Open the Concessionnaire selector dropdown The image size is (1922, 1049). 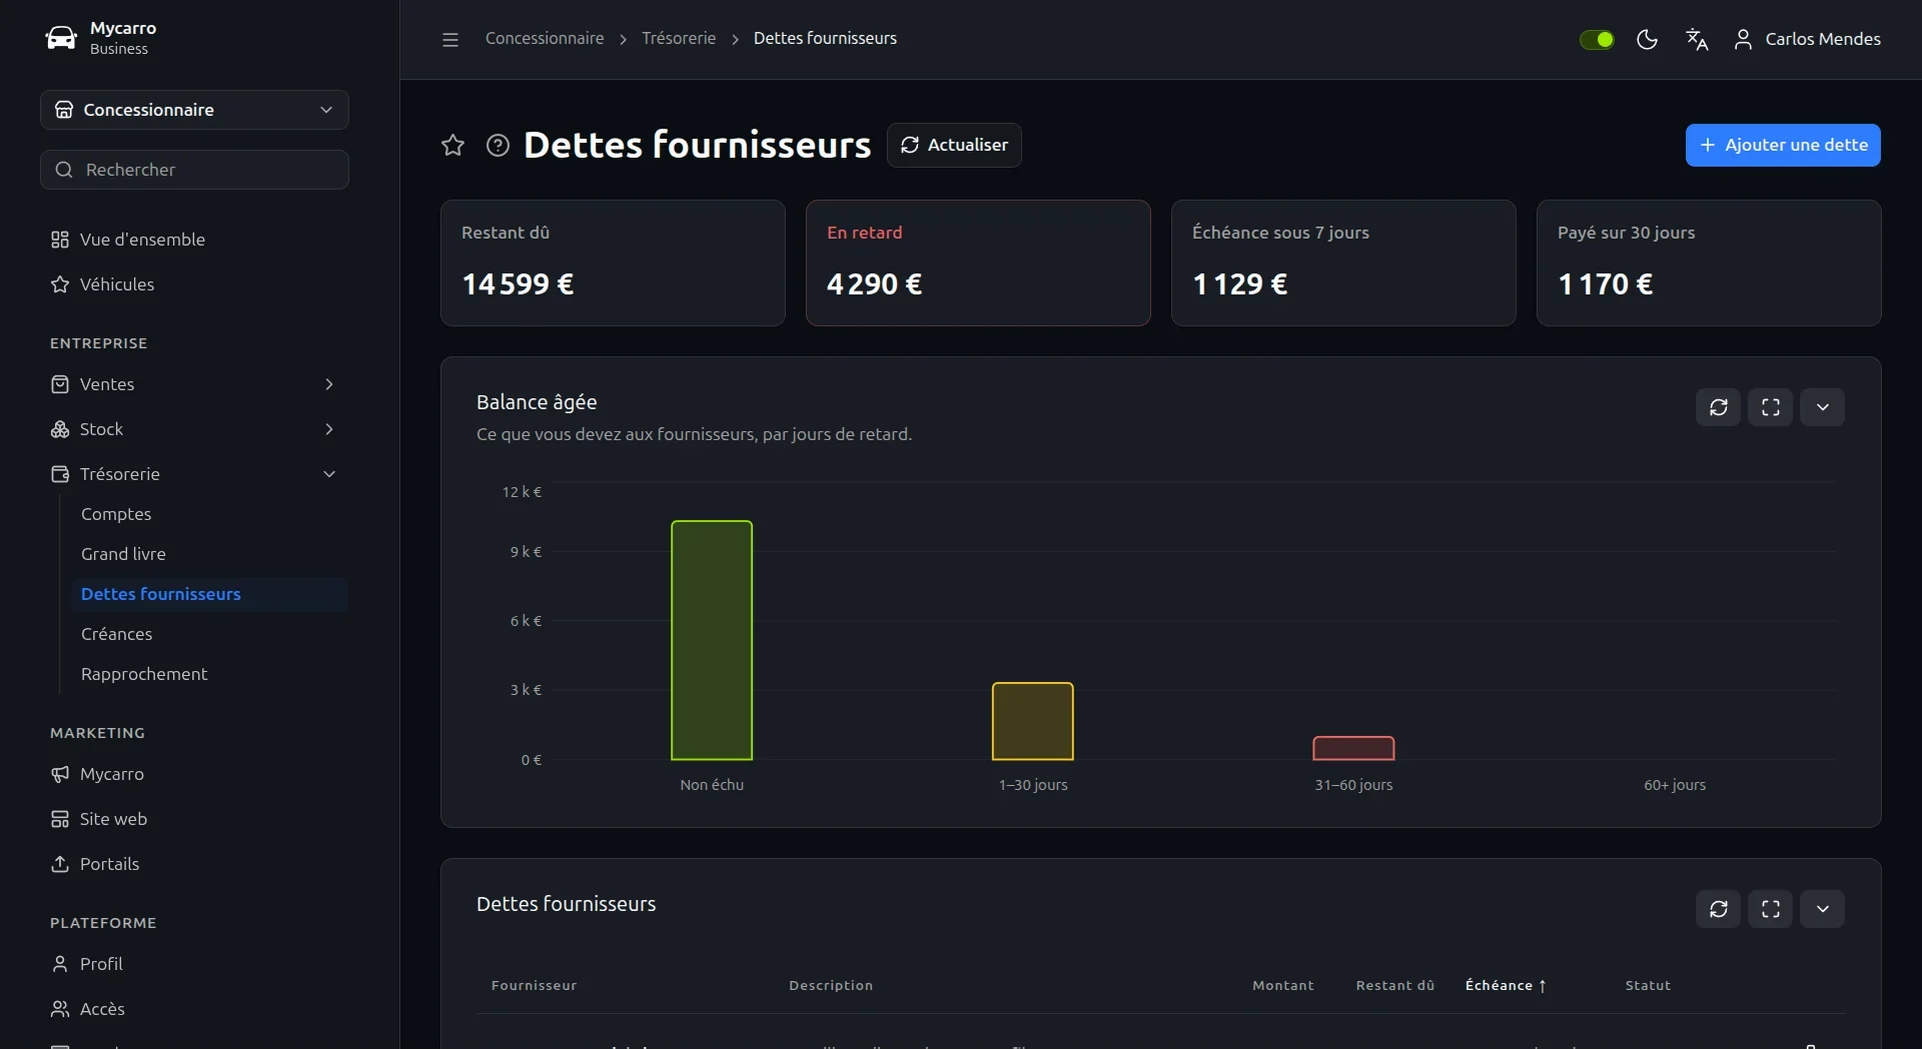194,110
